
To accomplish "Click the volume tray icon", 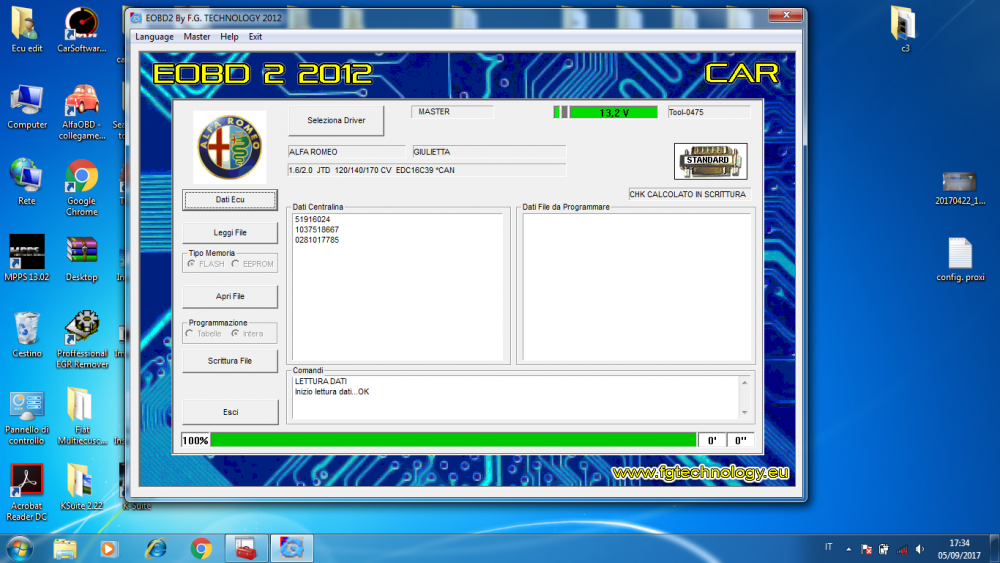I will pyautogui.click(x=920, y=549).
